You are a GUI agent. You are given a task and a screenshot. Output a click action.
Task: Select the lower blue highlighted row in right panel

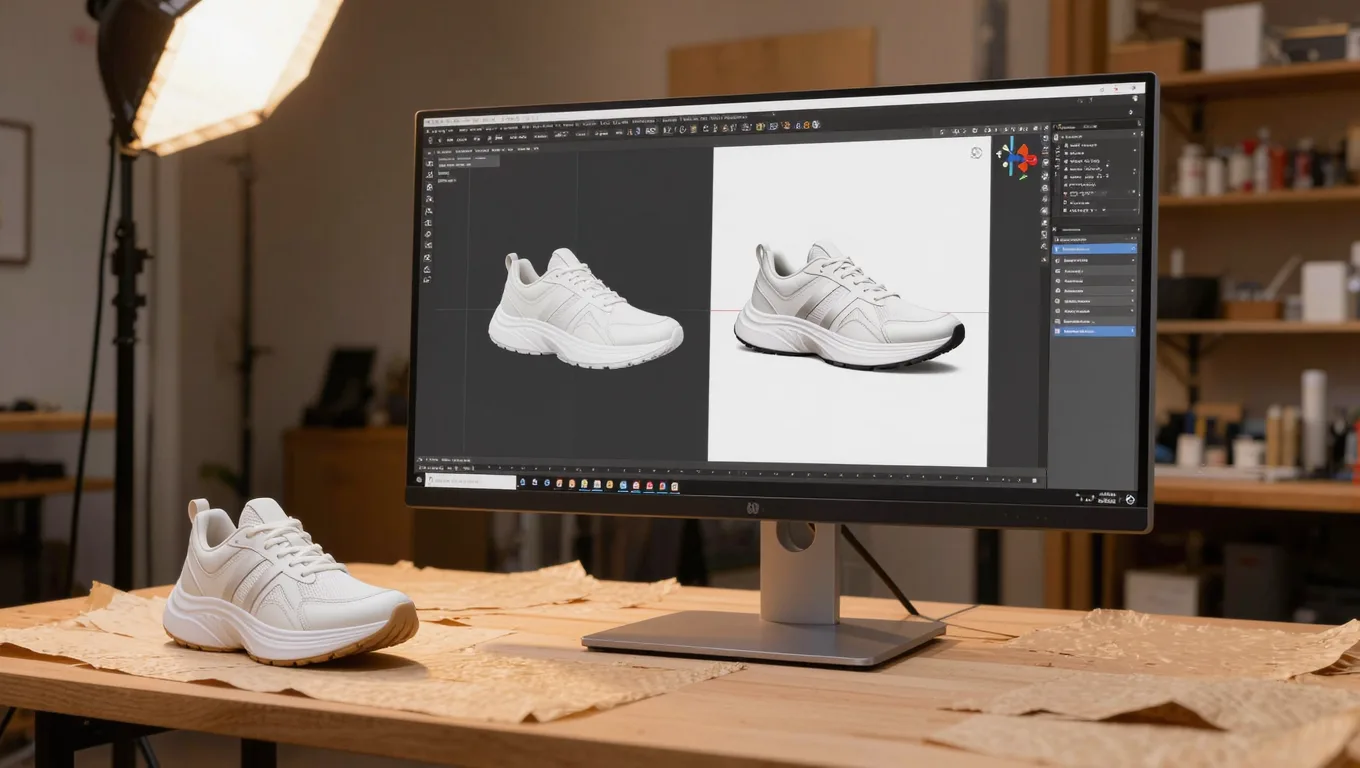[1095, 330]
